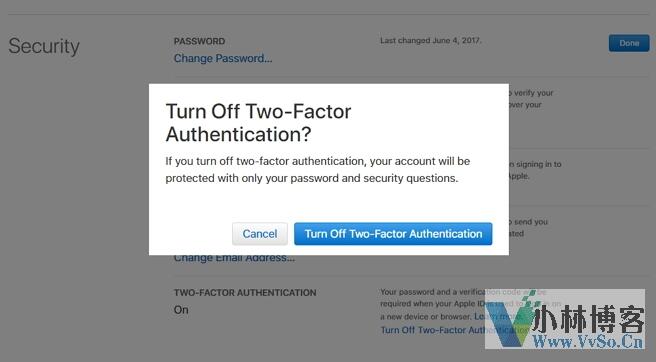Click the Done button in the Security section

click(x=629, y=43)
